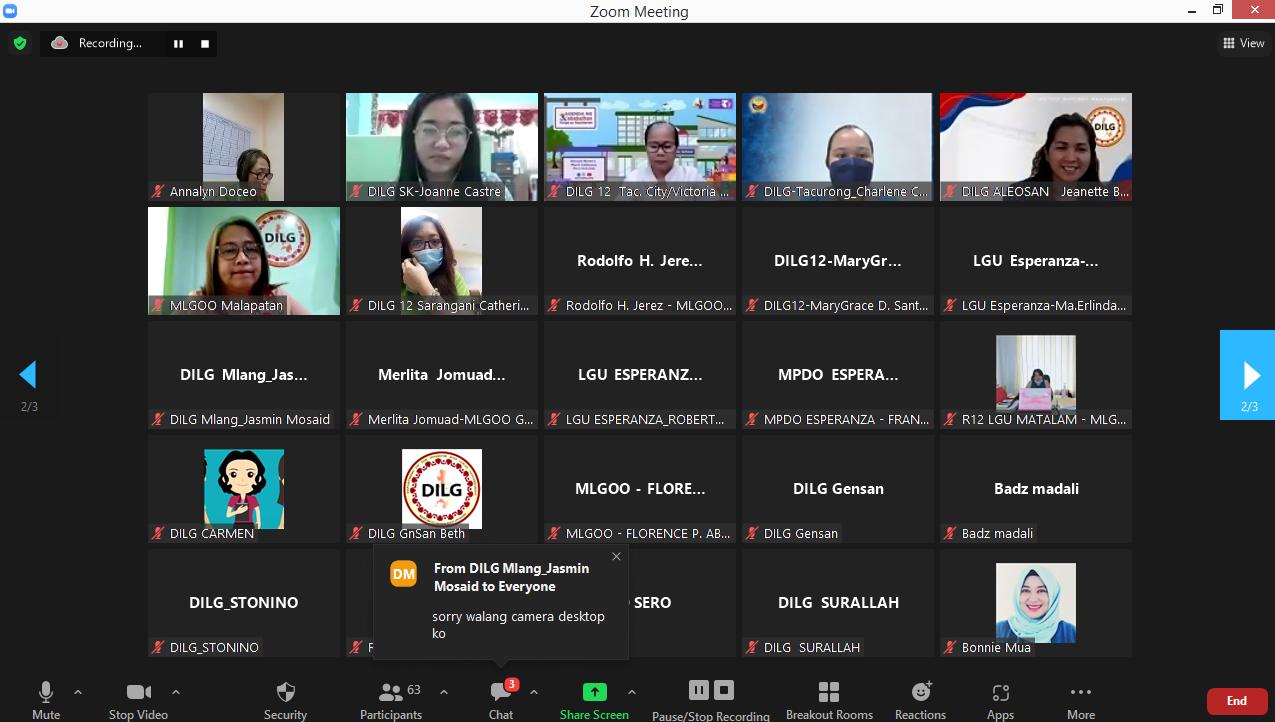This screenshot has height=722, width=1275.
Task: Open Reactions menu
Action: tap(920, 699)
